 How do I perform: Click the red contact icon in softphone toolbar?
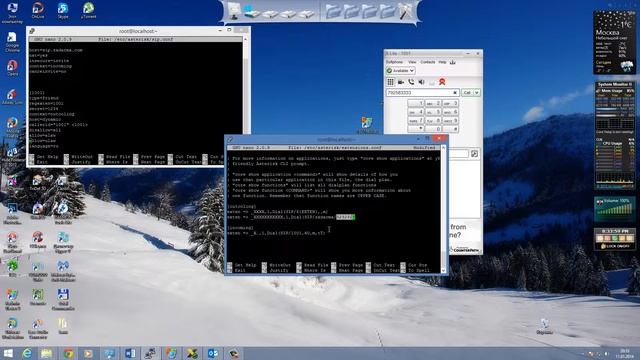pos(442,82)
